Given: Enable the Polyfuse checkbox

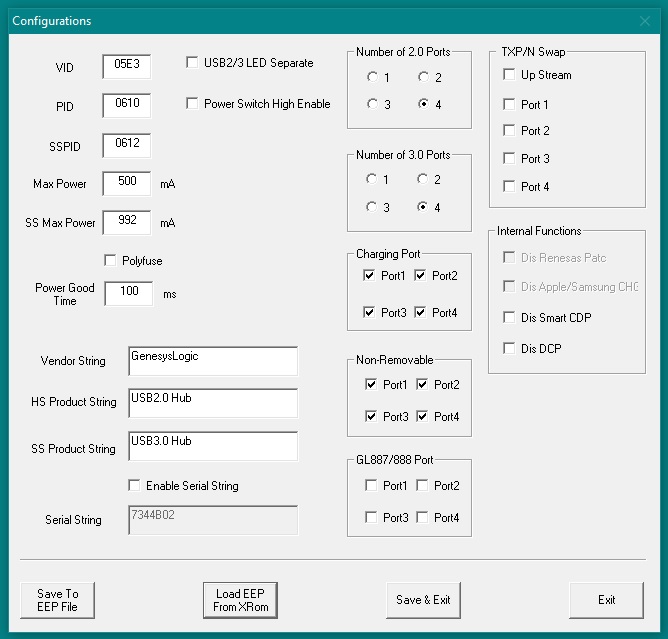Looking at the screenshot, I should tap(110, 260).
